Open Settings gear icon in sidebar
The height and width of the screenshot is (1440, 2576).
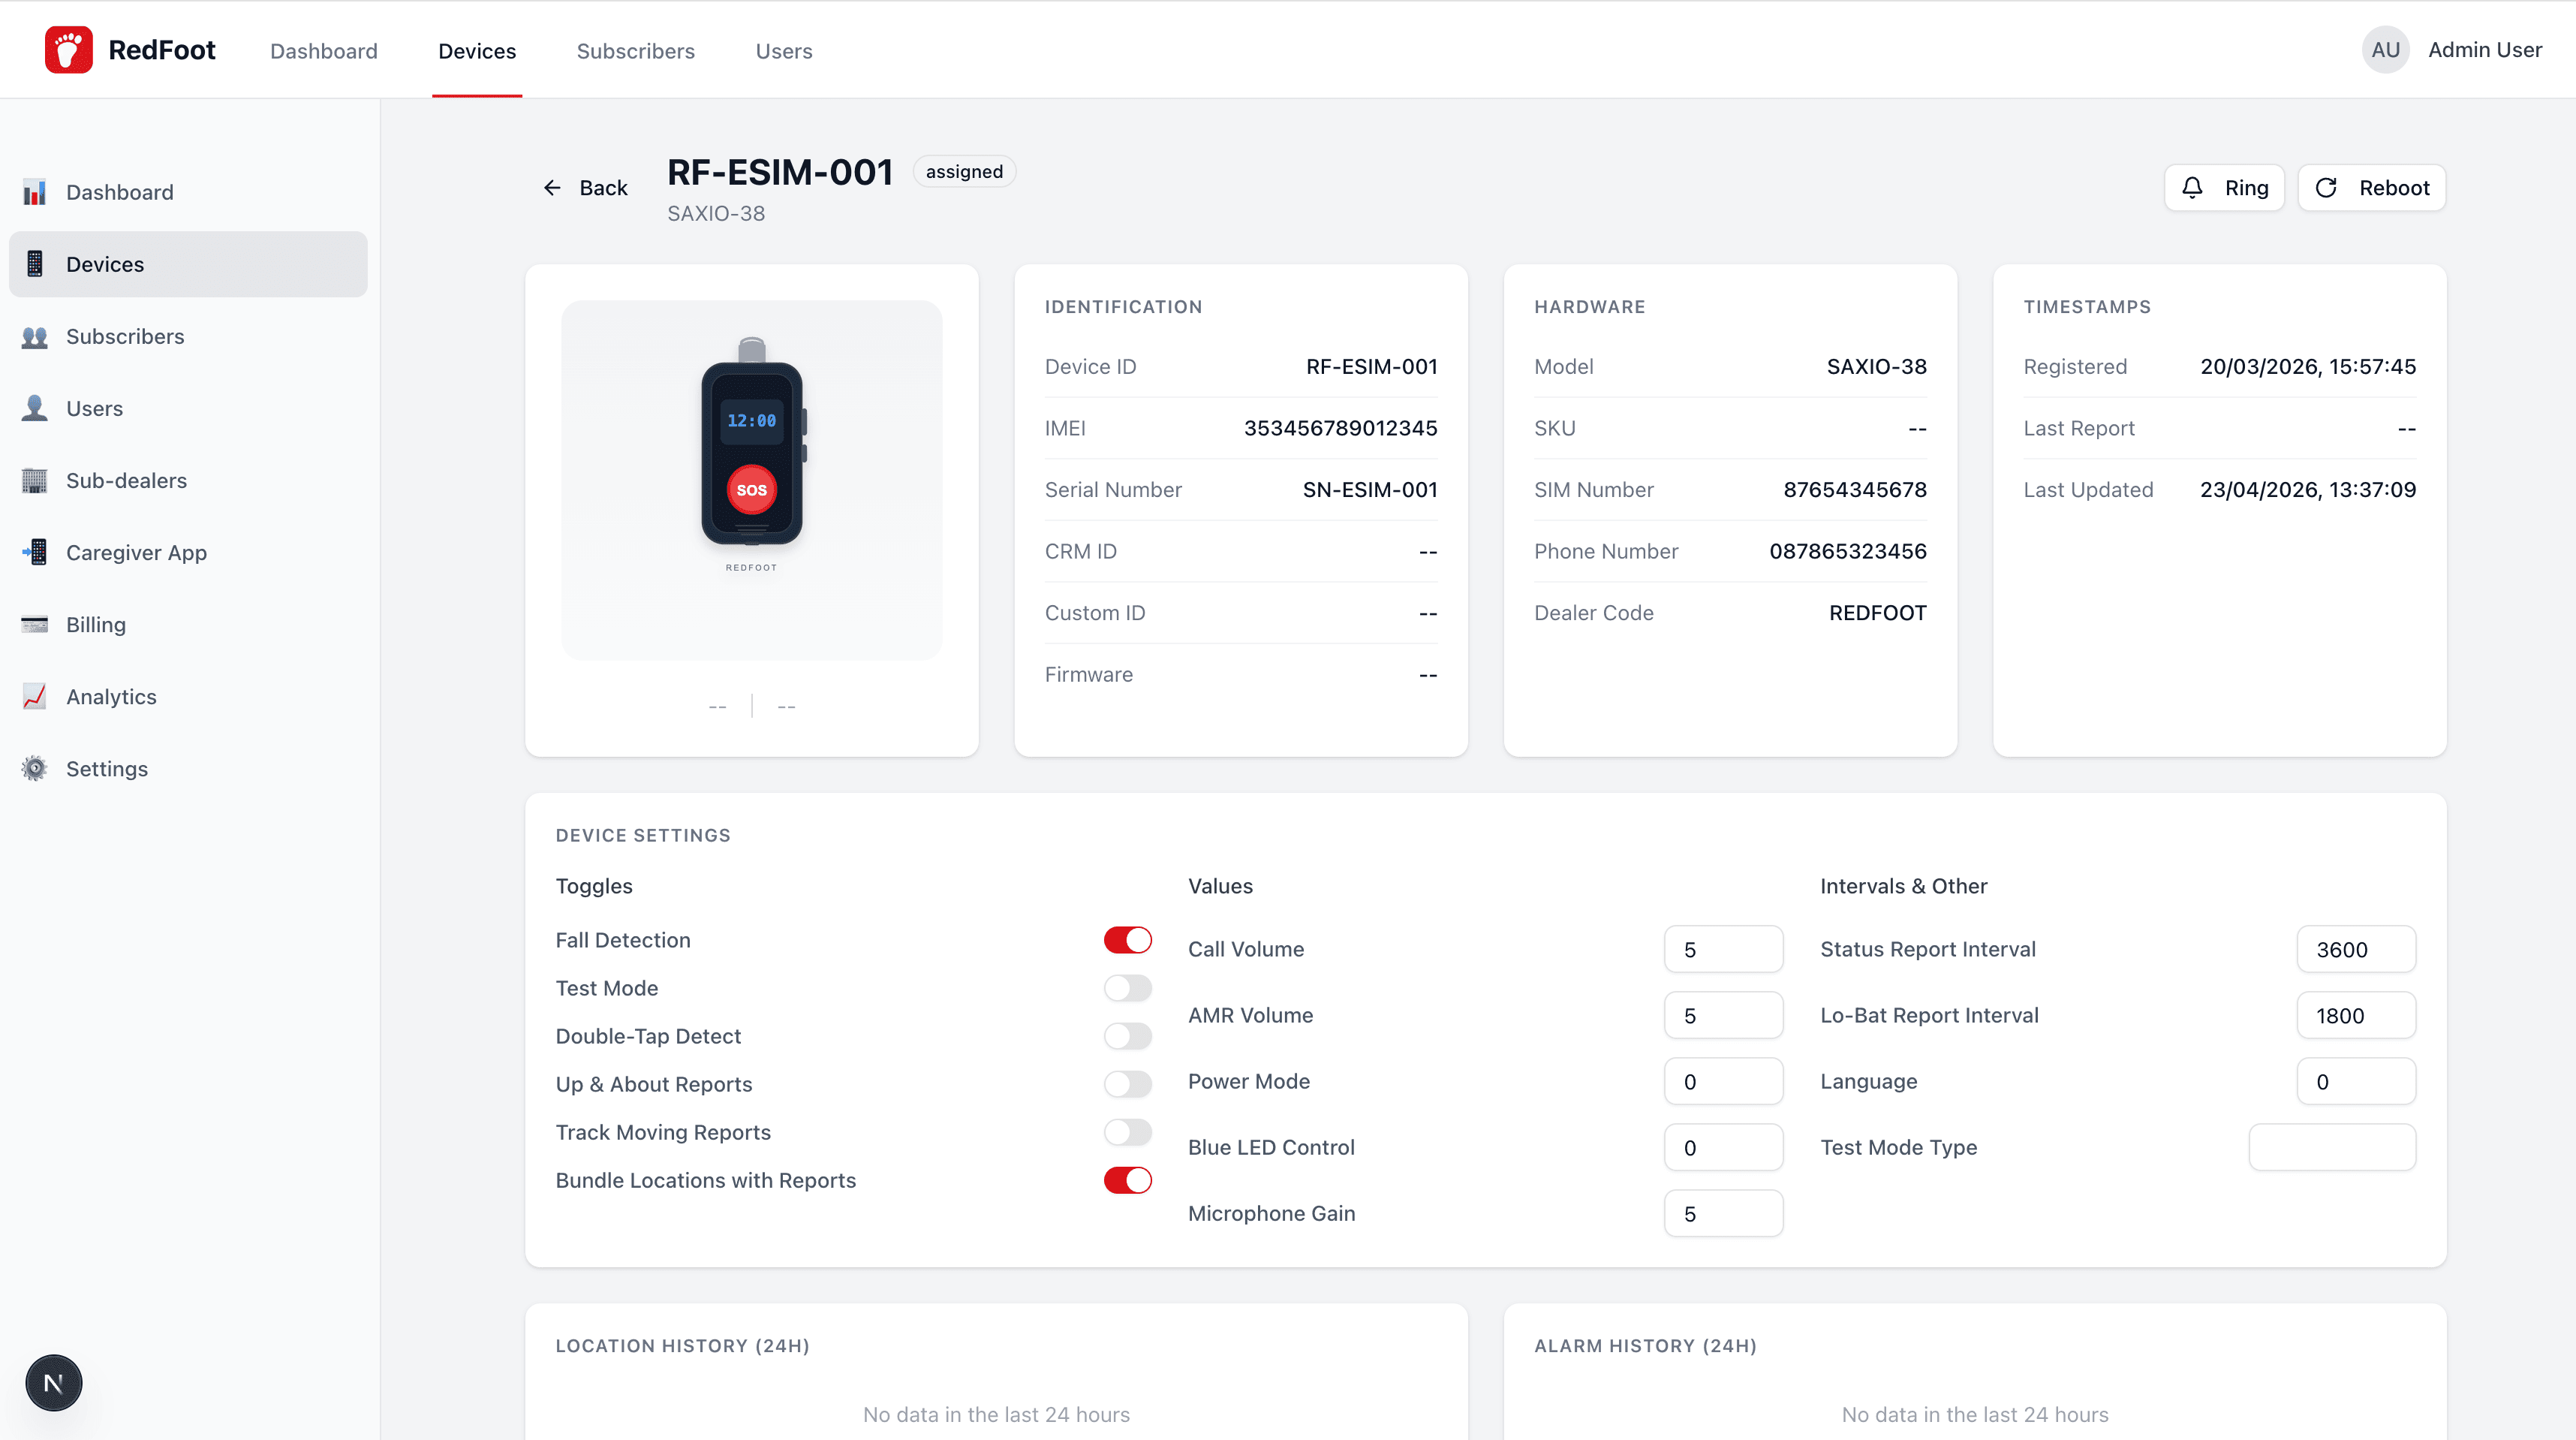pyautogui.click(x=34, y=768)
